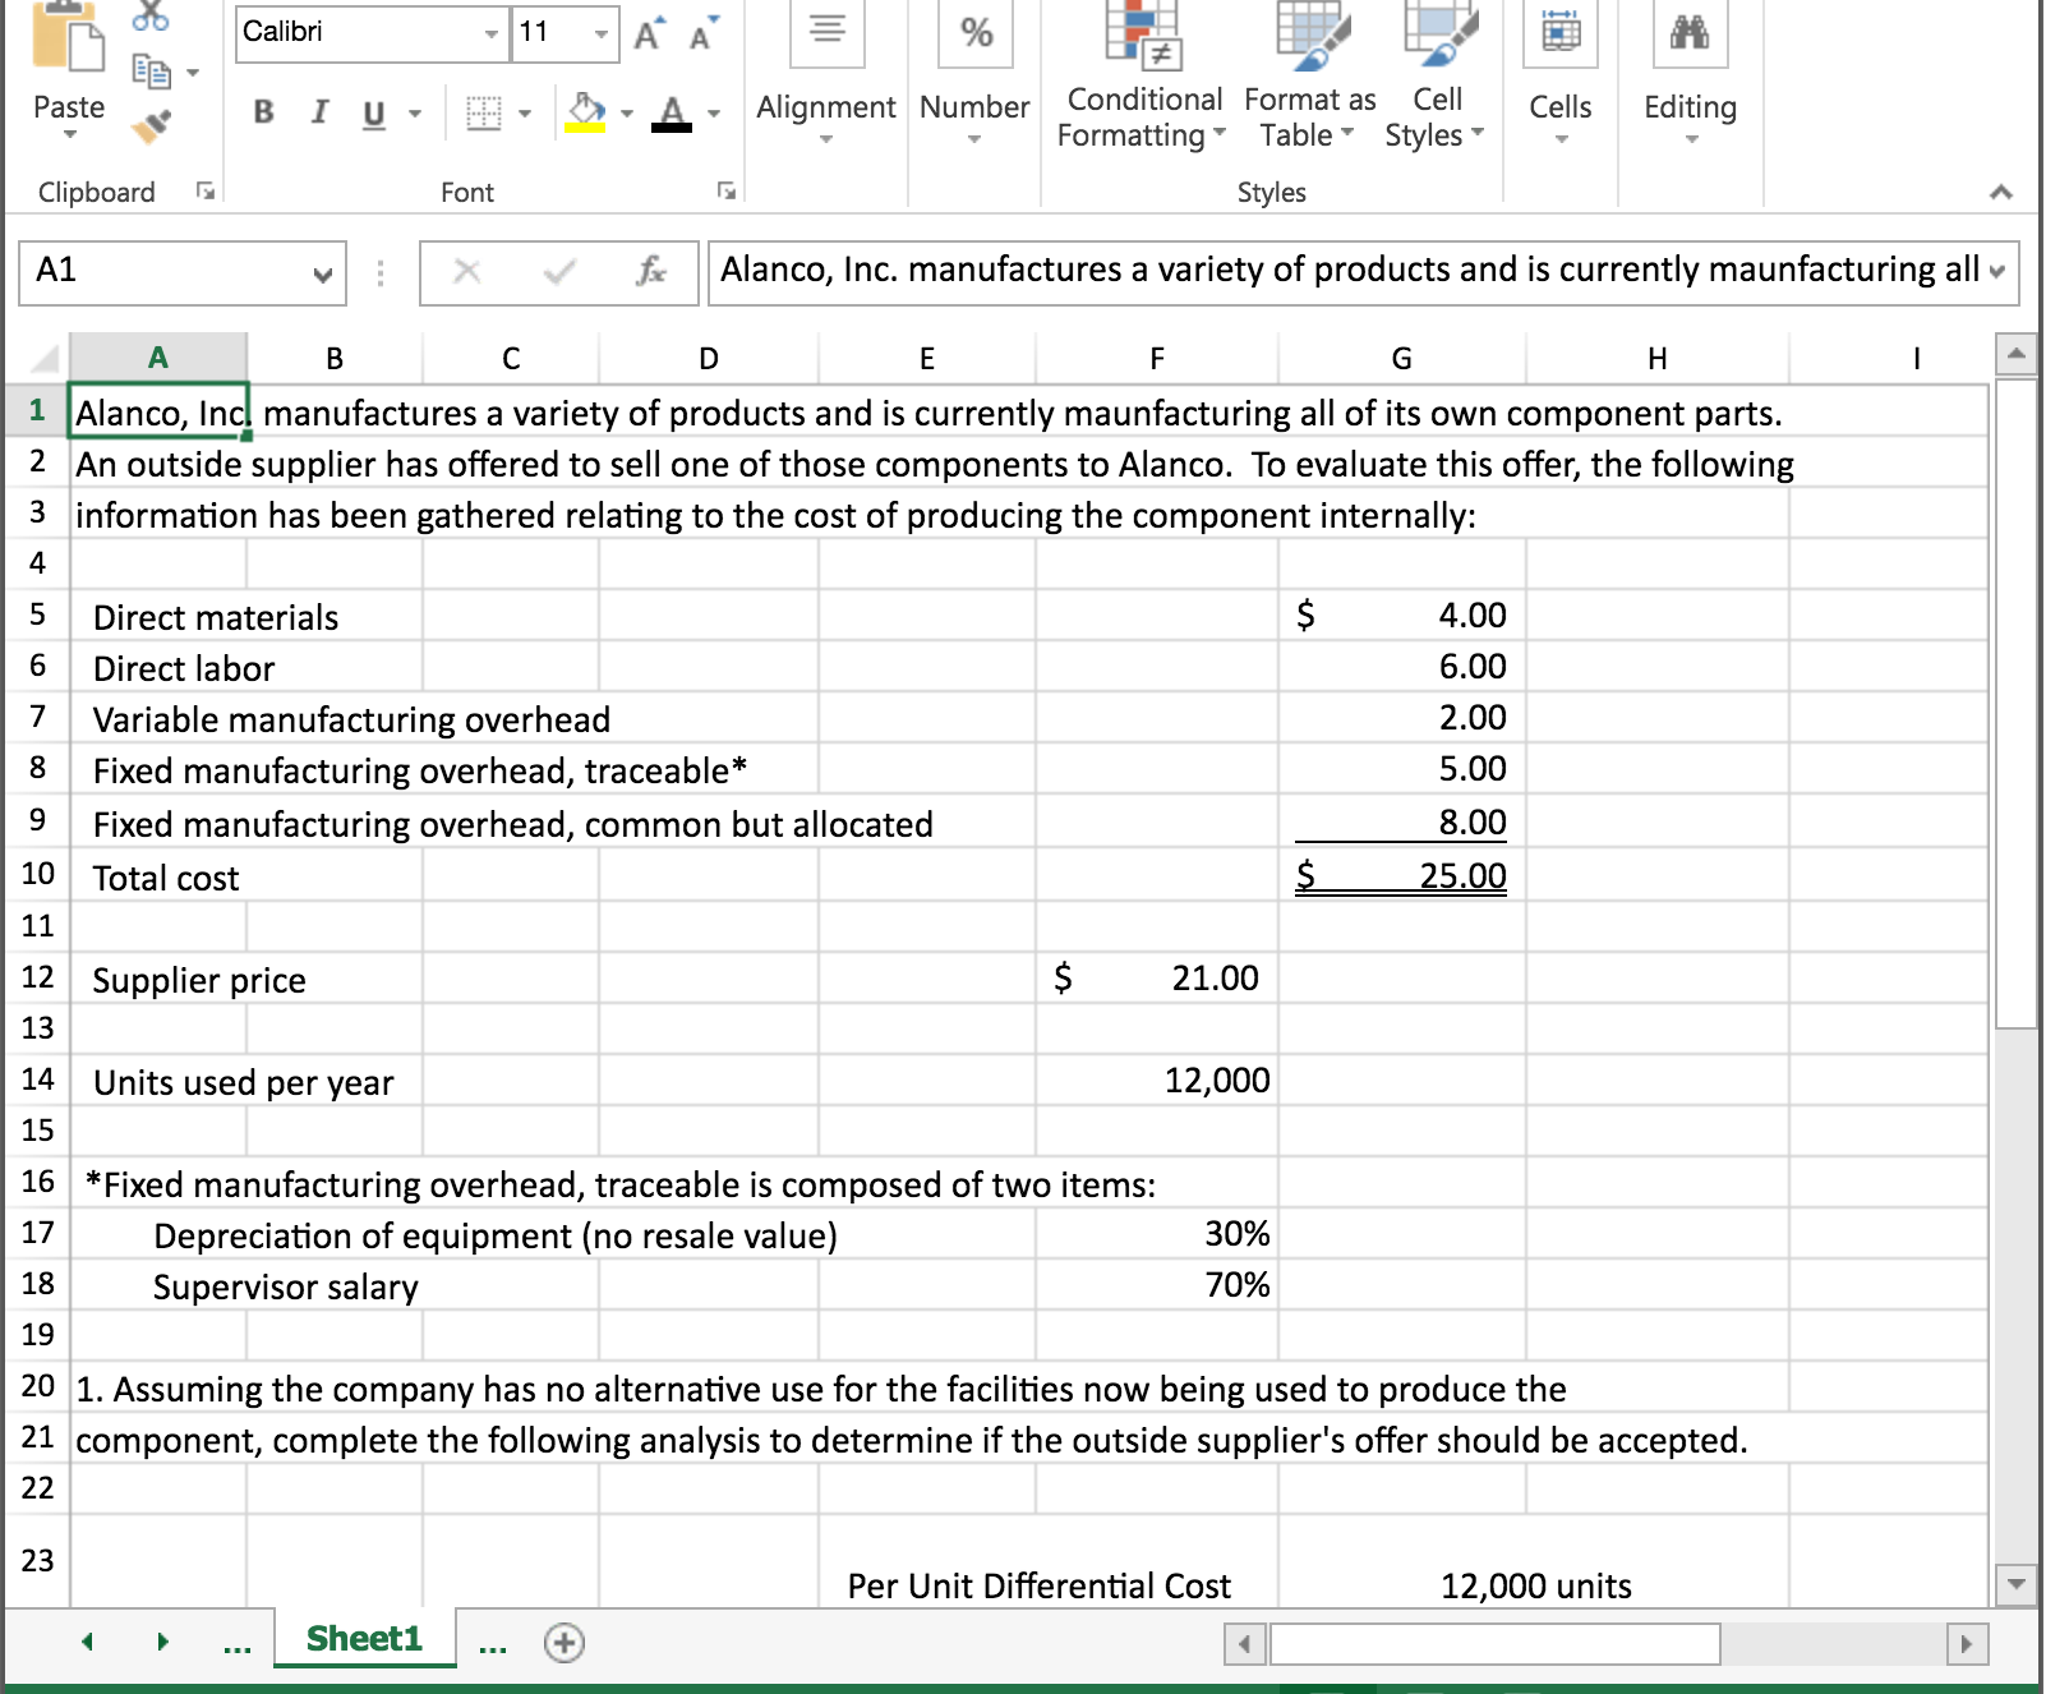This screenshot has width=2046, height=1694.
Task: Select column A header
Action: (x=158, y=357)
